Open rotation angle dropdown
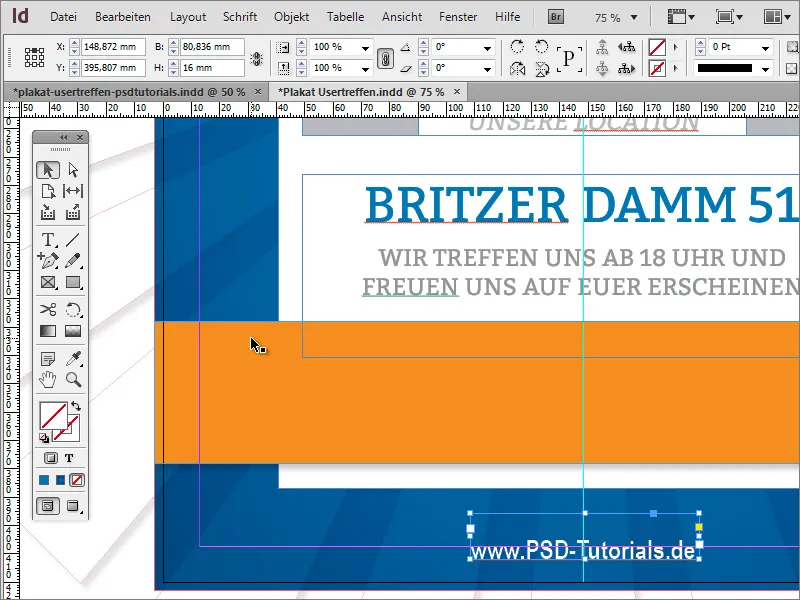The image size is (800, 600). tap(488, 47)
